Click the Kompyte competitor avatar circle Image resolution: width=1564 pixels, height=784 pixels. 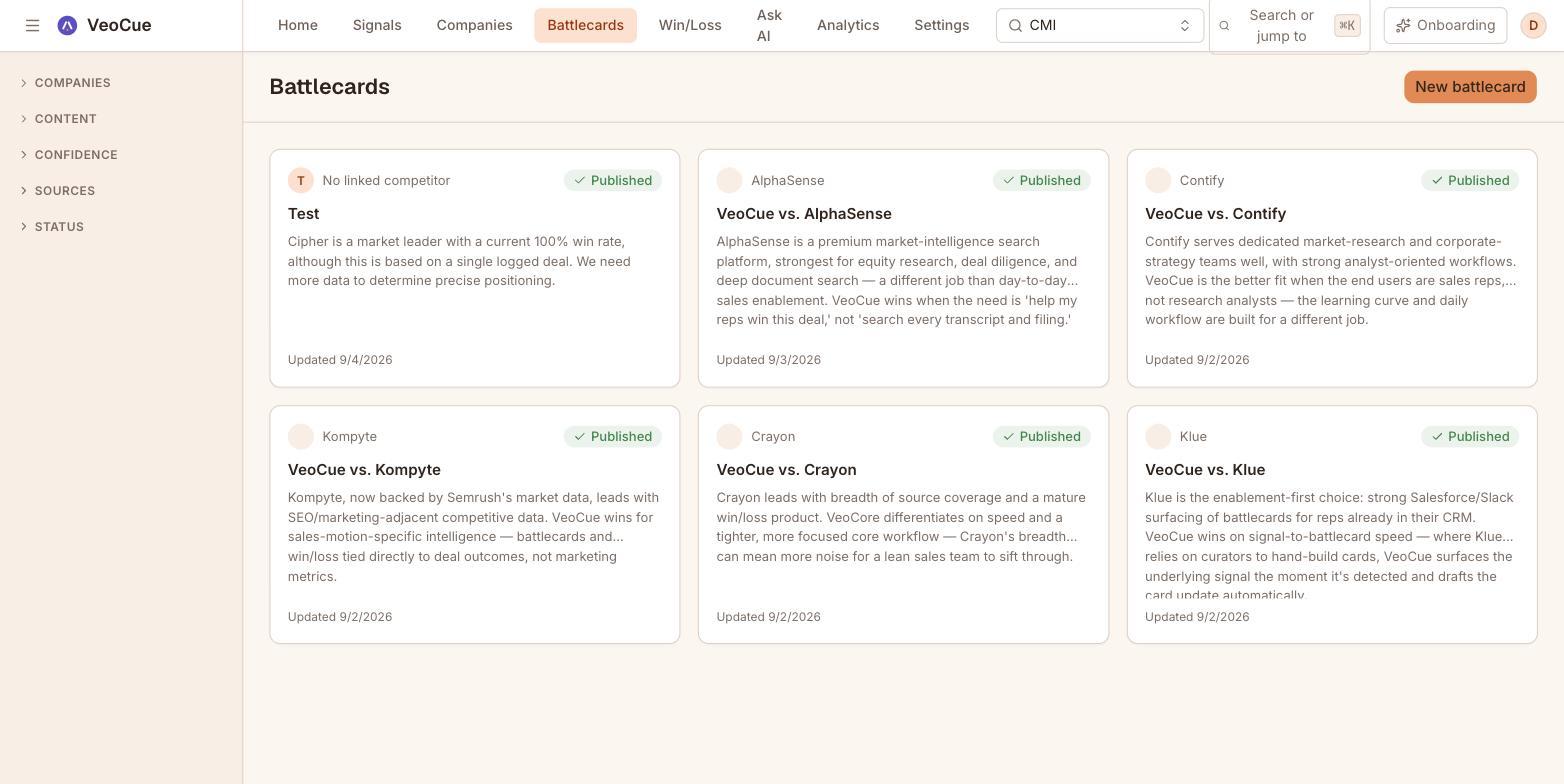tap(300, 436)
